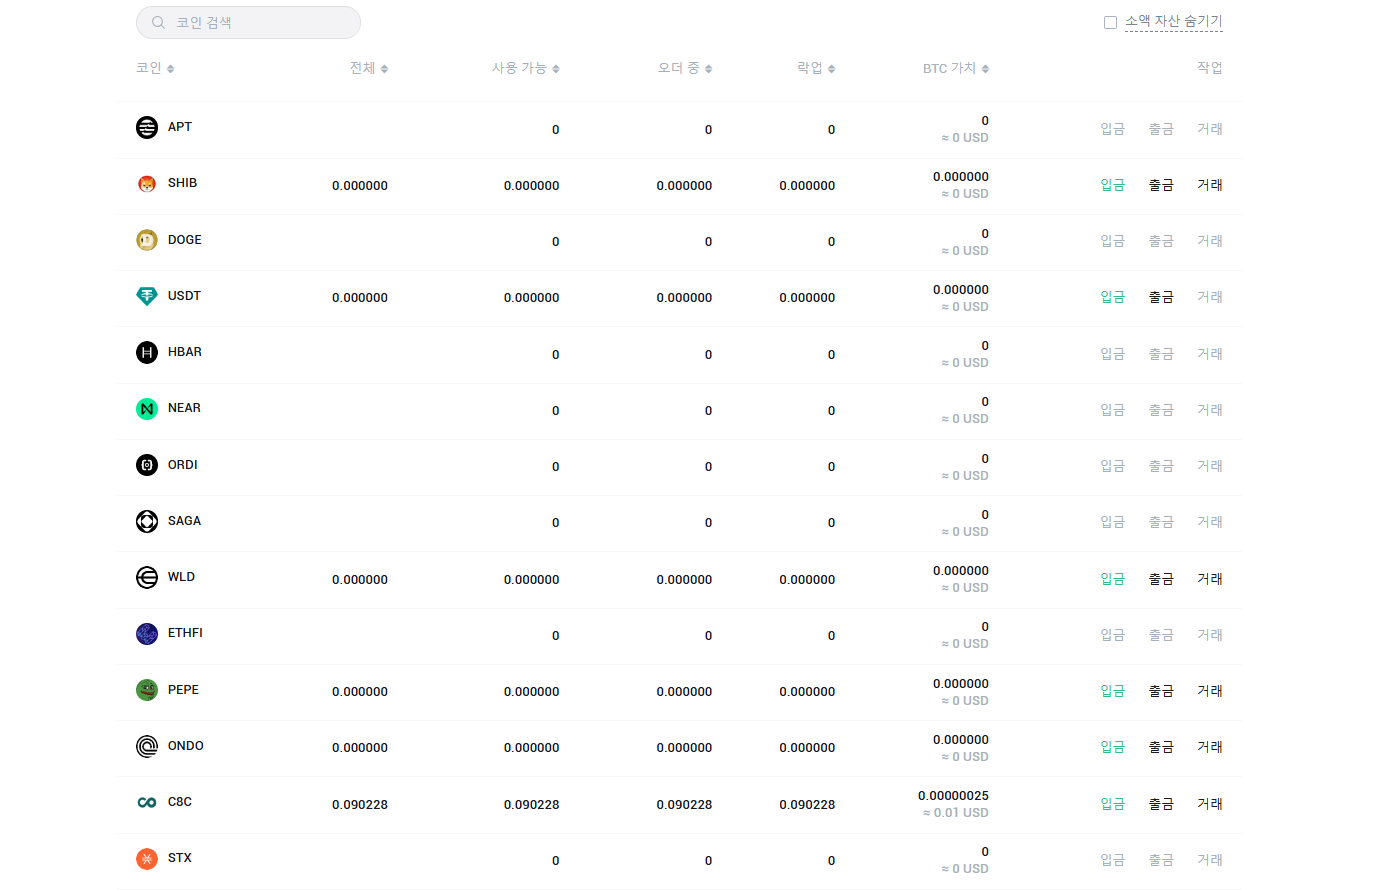
Task: Click the WLD Worldcoin icon
Action: [x=147, y=578]
